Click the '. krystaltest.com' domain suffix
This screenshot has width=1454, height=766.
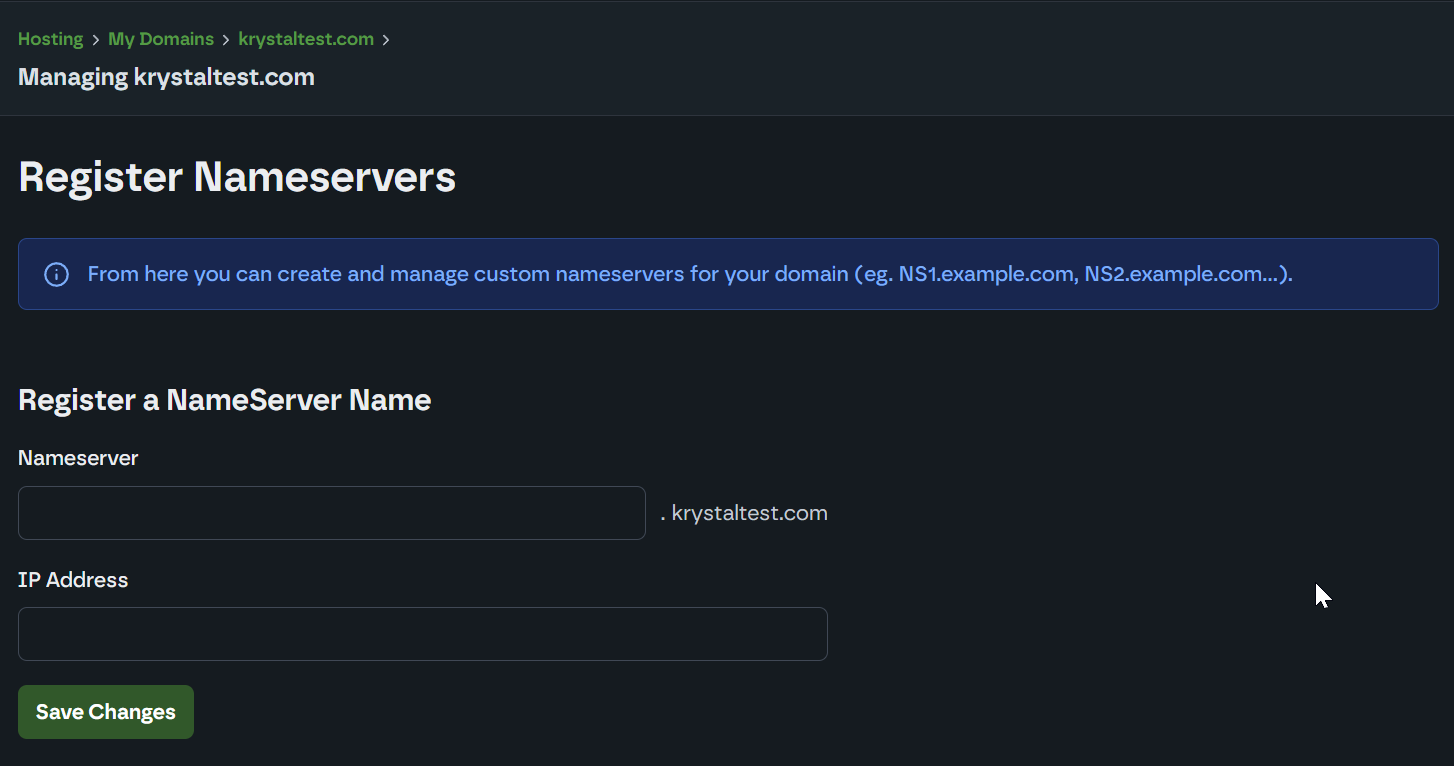click(x=744, y=513)
